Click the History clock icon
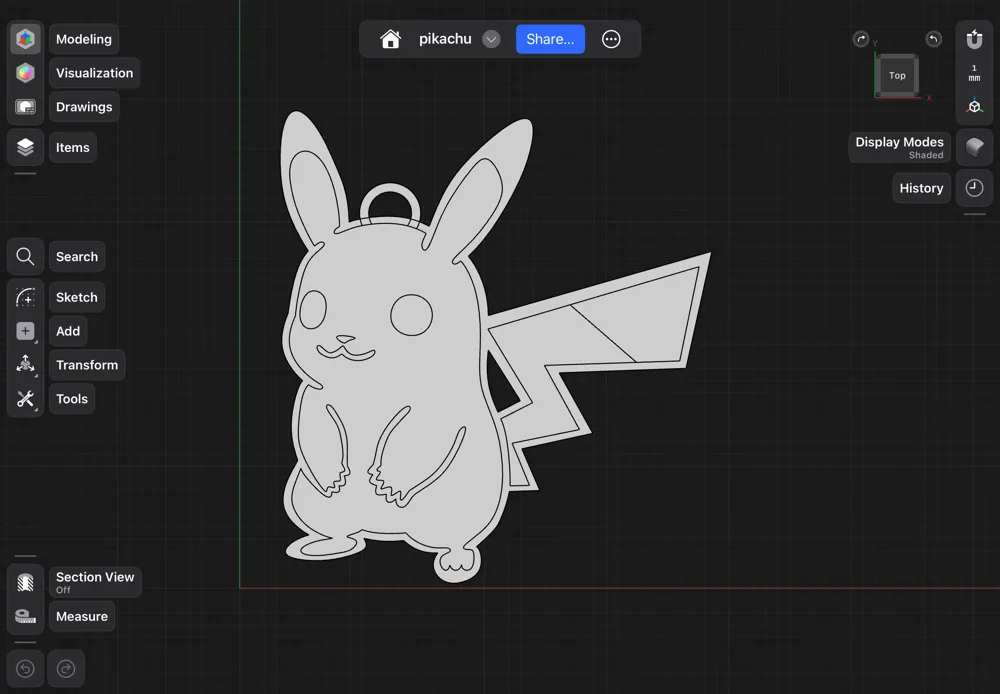The image size is (1000, 694). click(974, 187)
